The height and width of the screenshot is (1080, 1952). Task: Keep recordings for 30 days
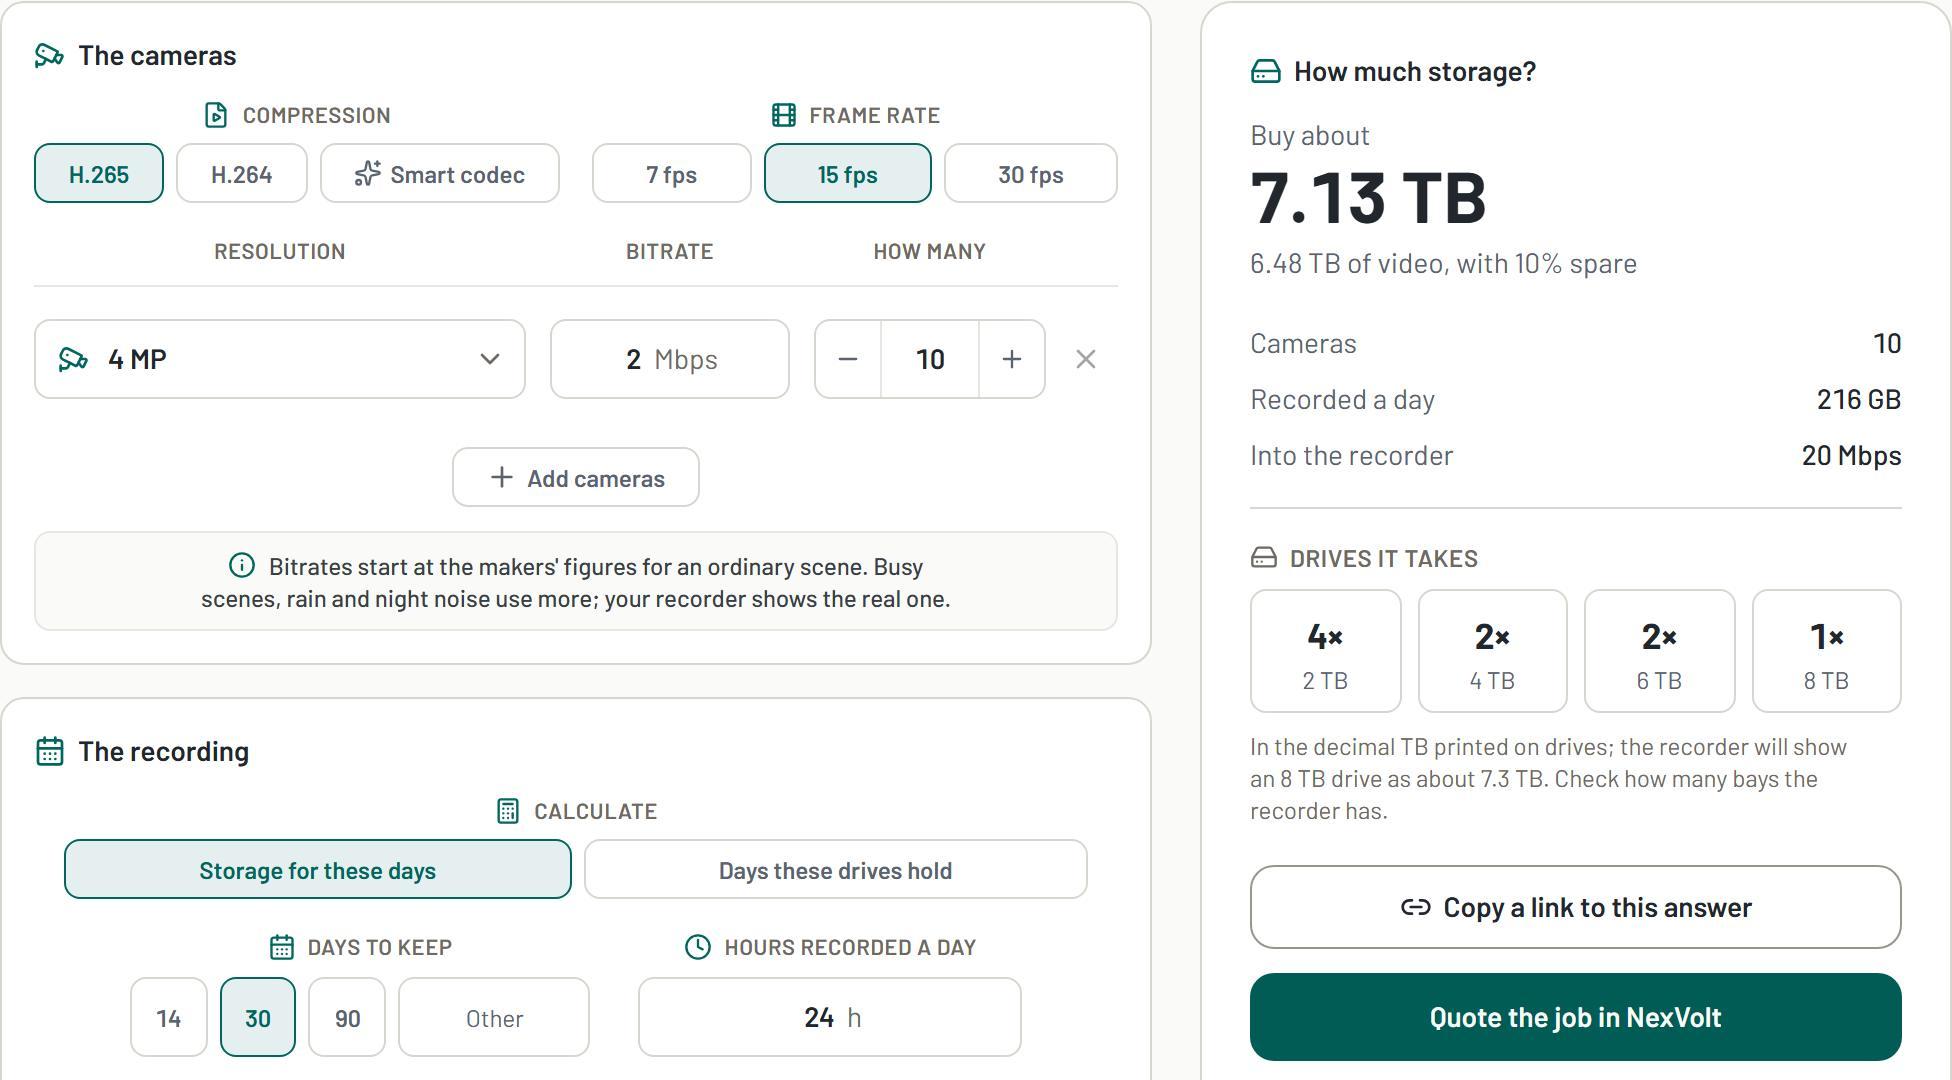258,1017
